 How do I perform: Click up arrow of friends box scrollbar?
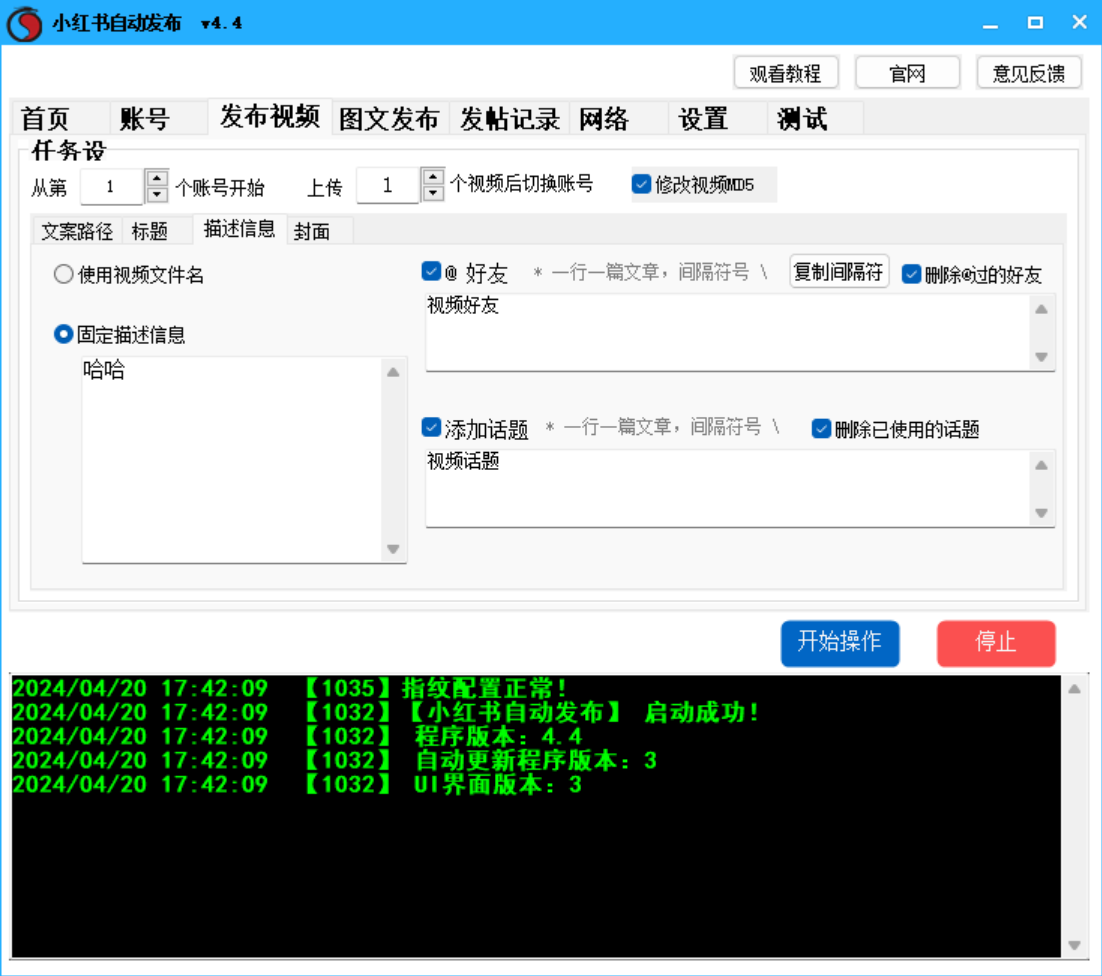click(x=1042, y=309)
